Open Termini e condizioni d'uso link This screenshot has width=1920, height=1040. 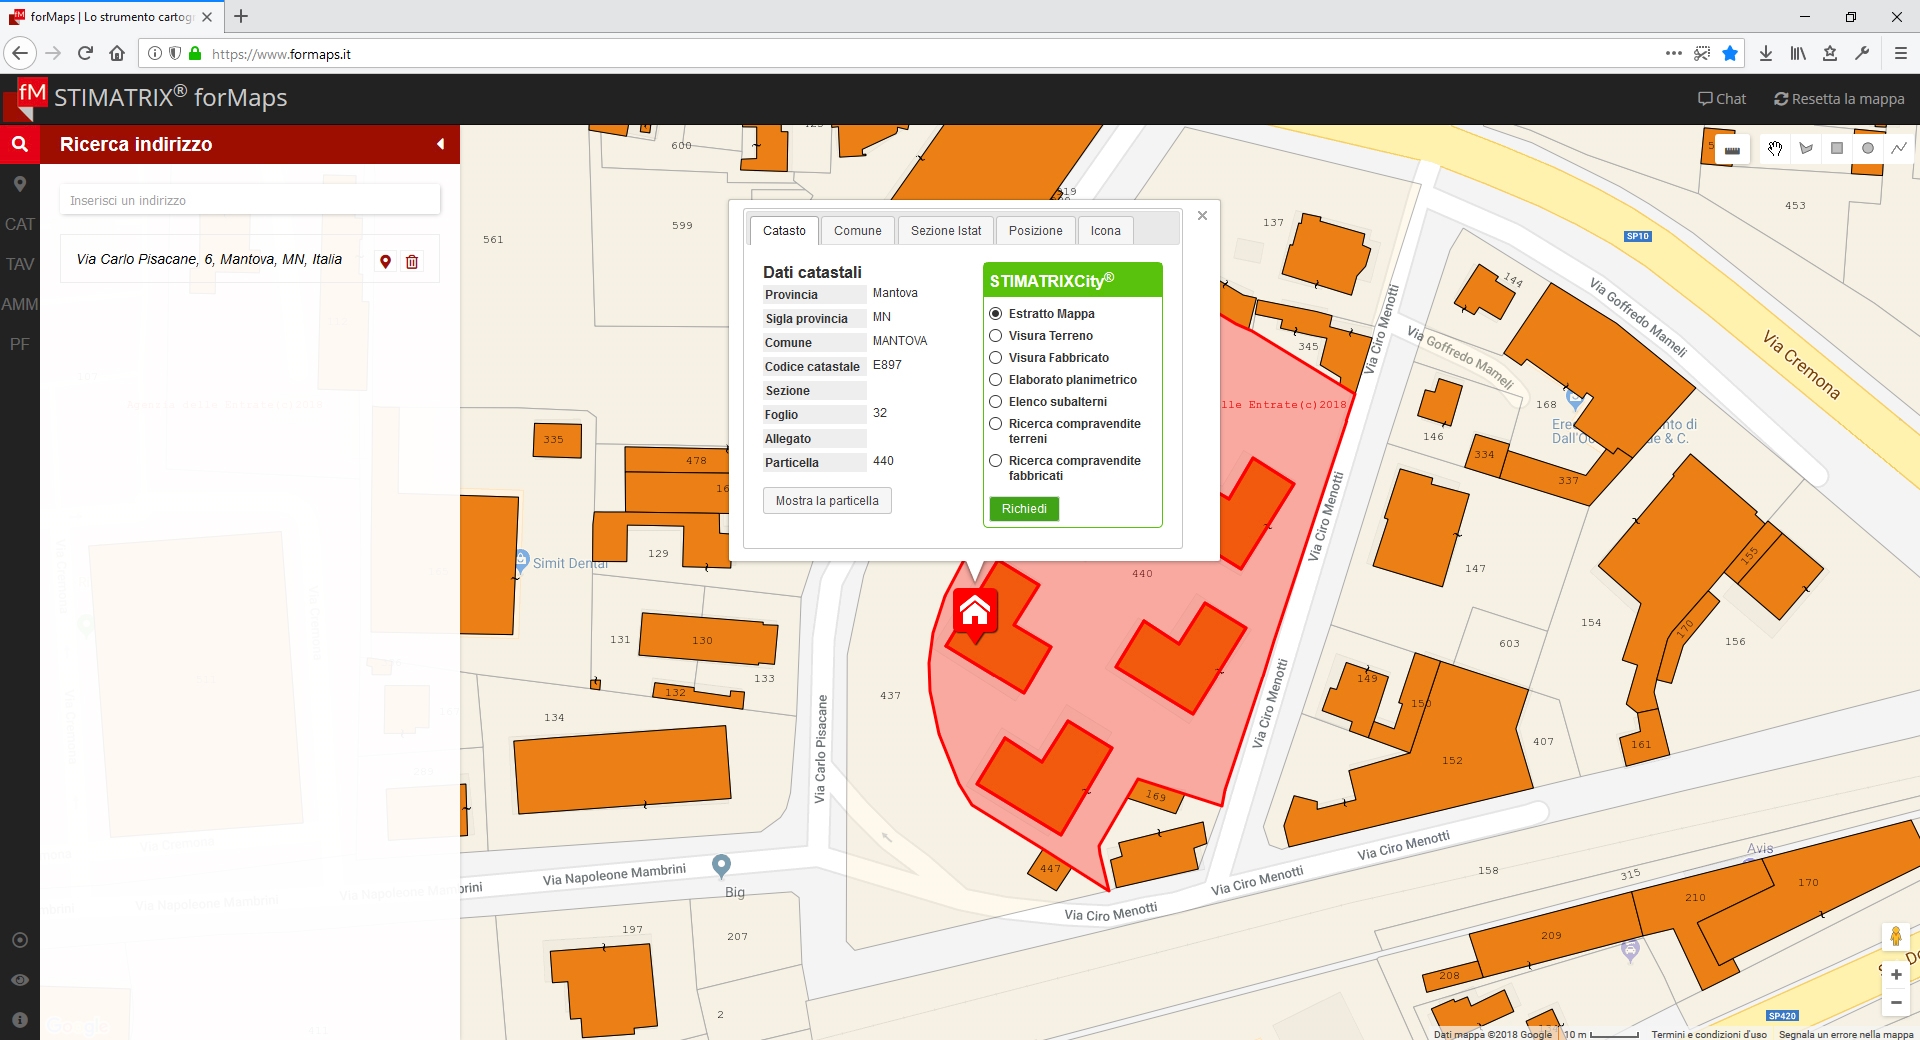click(1708, 1034)
